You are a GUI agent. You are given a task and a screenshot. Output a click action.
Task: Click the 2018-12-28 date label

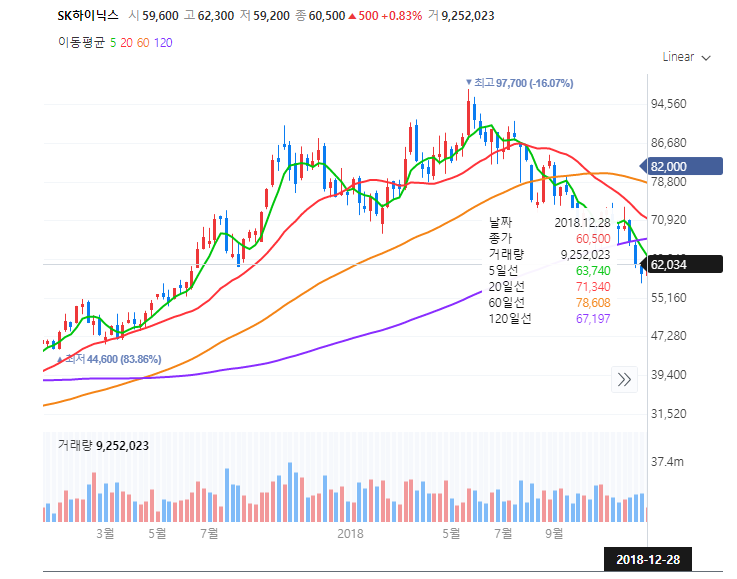point(648,559)
